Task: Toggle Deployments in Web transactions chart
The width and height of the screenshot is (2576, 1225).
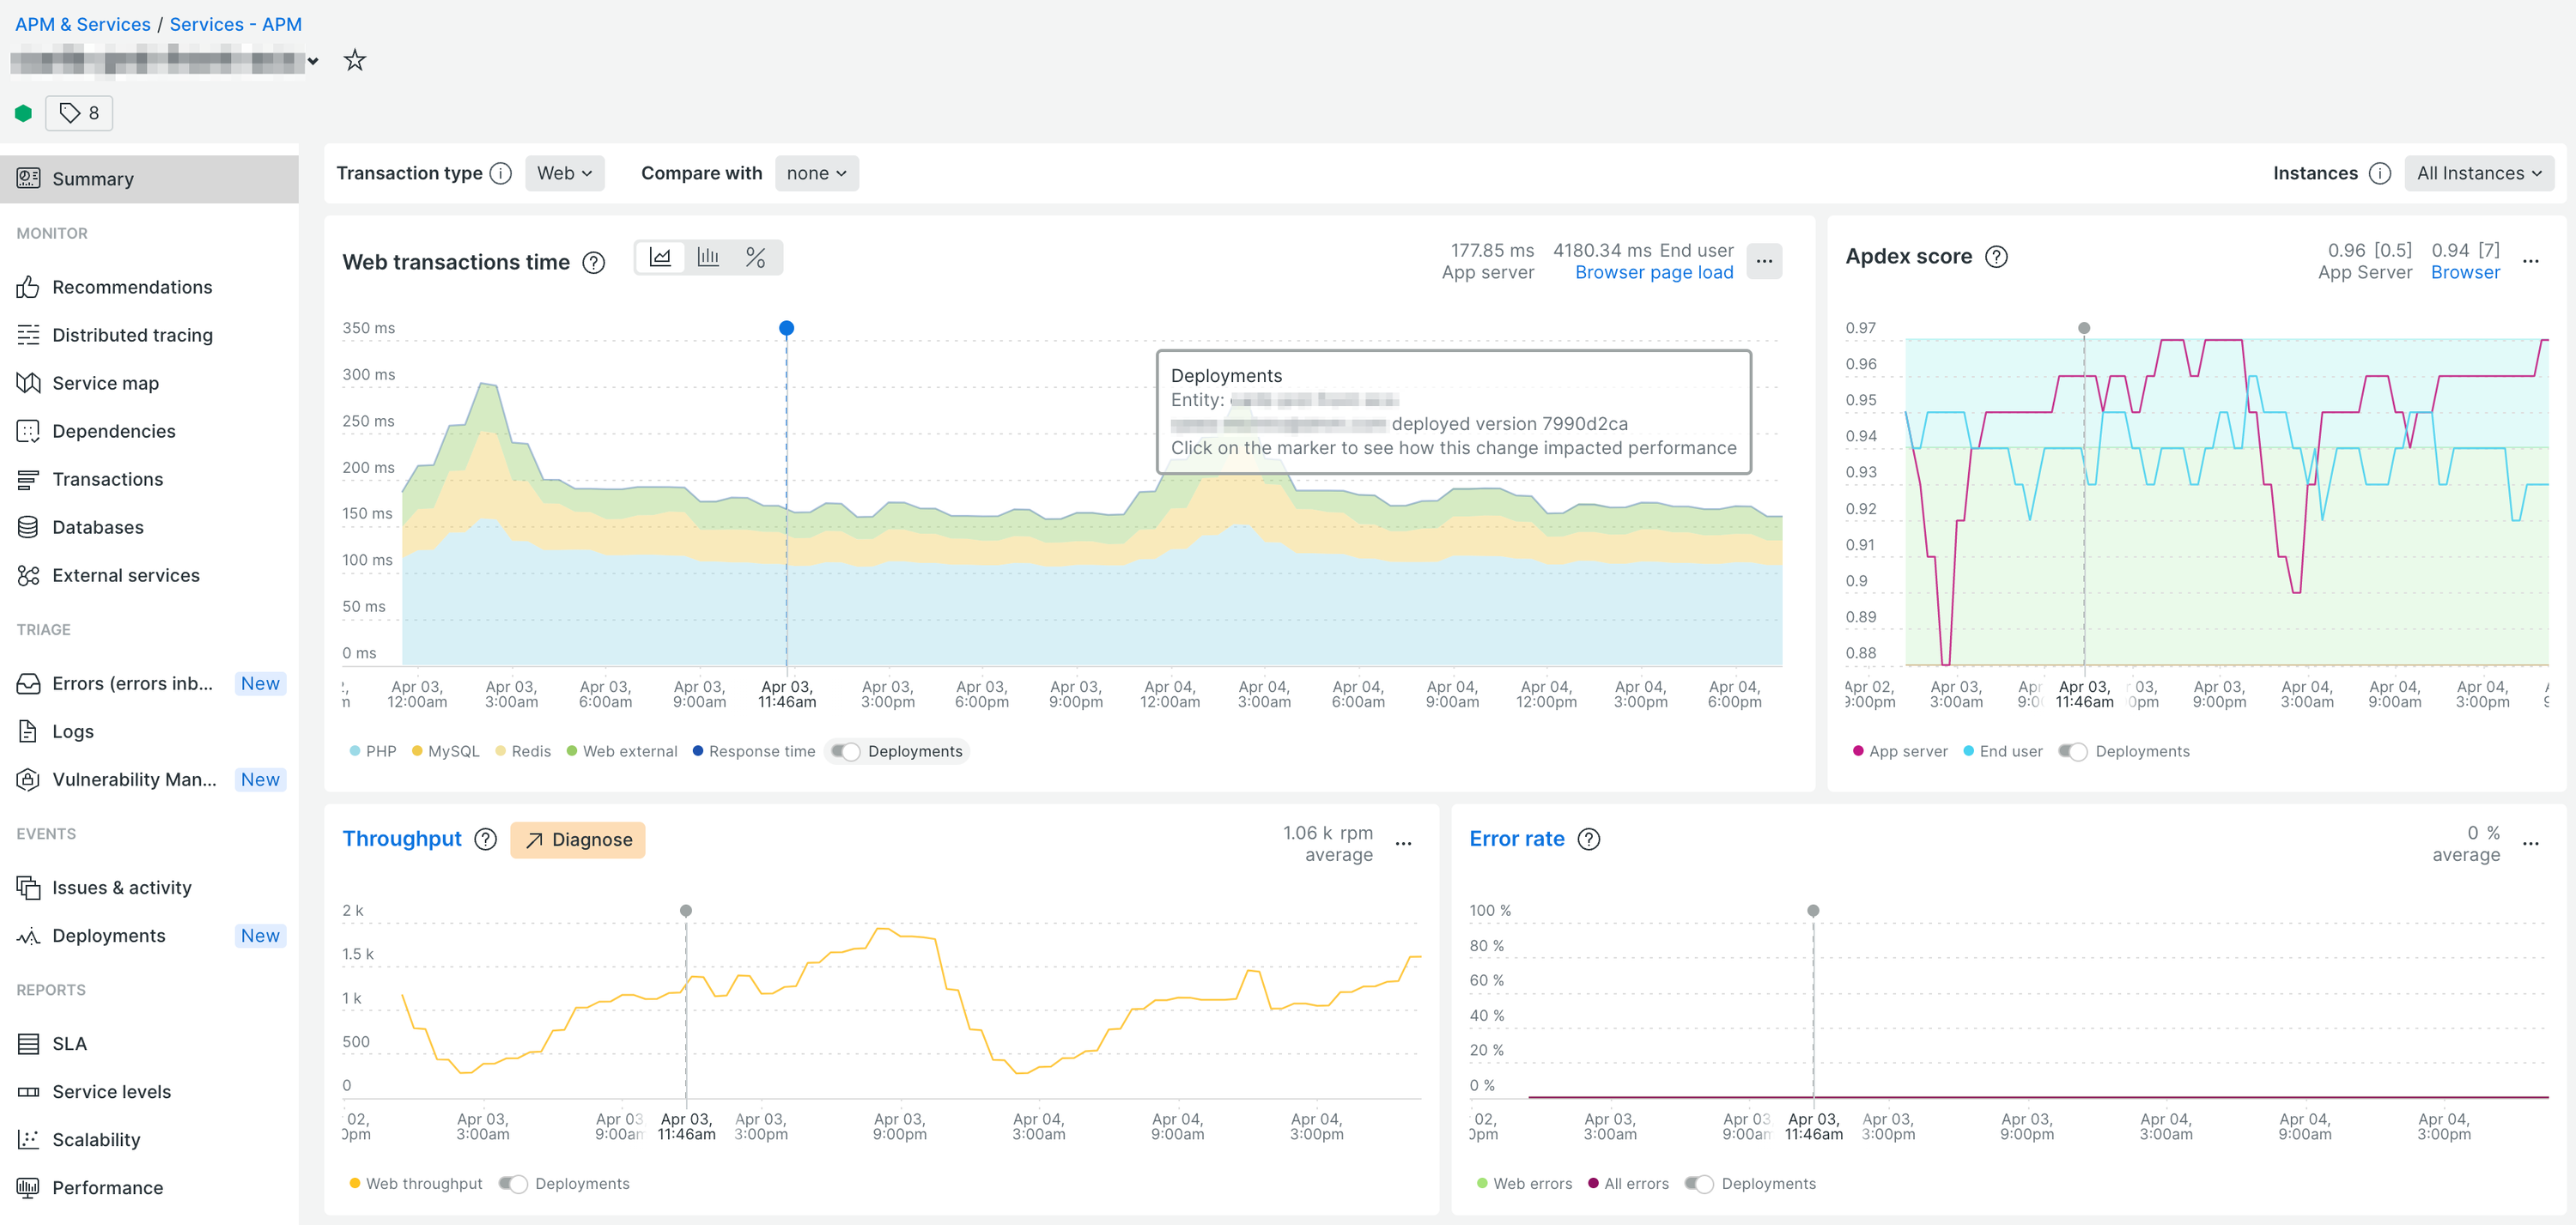Action: tap(846, 752)
